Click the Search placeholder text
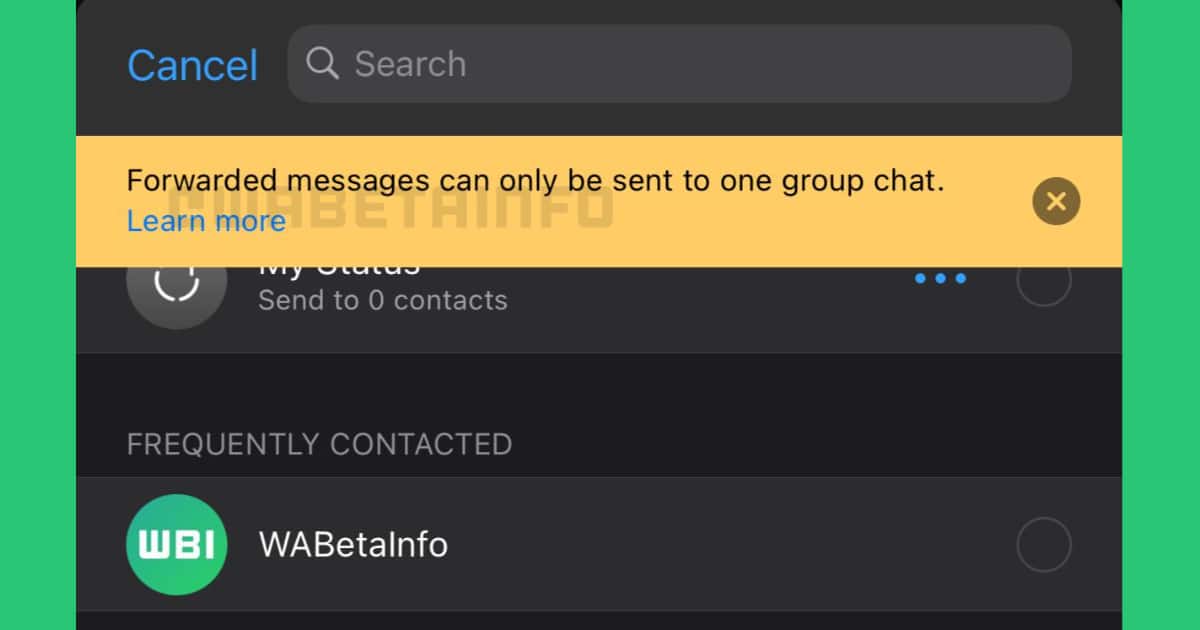 pos(410,64)
